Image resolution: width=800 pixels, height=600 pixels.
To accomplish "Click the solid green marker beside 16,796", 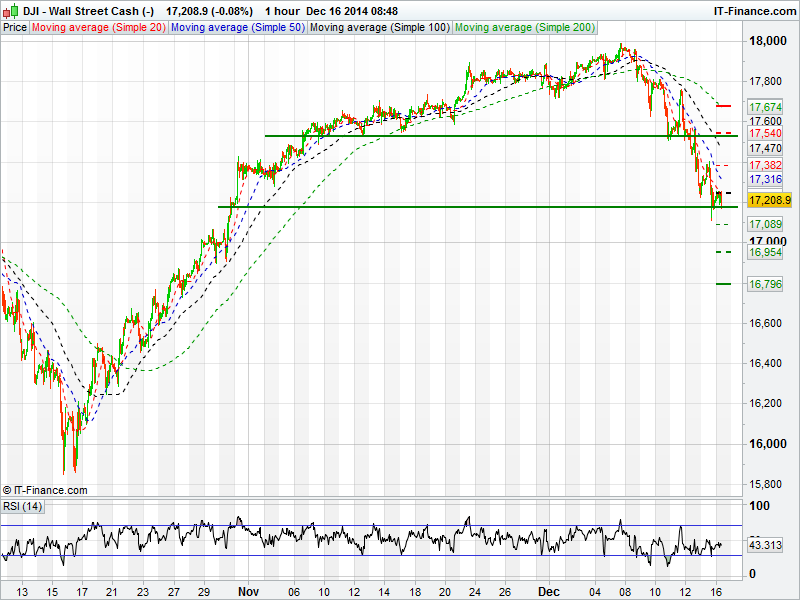I will [724, 284].
